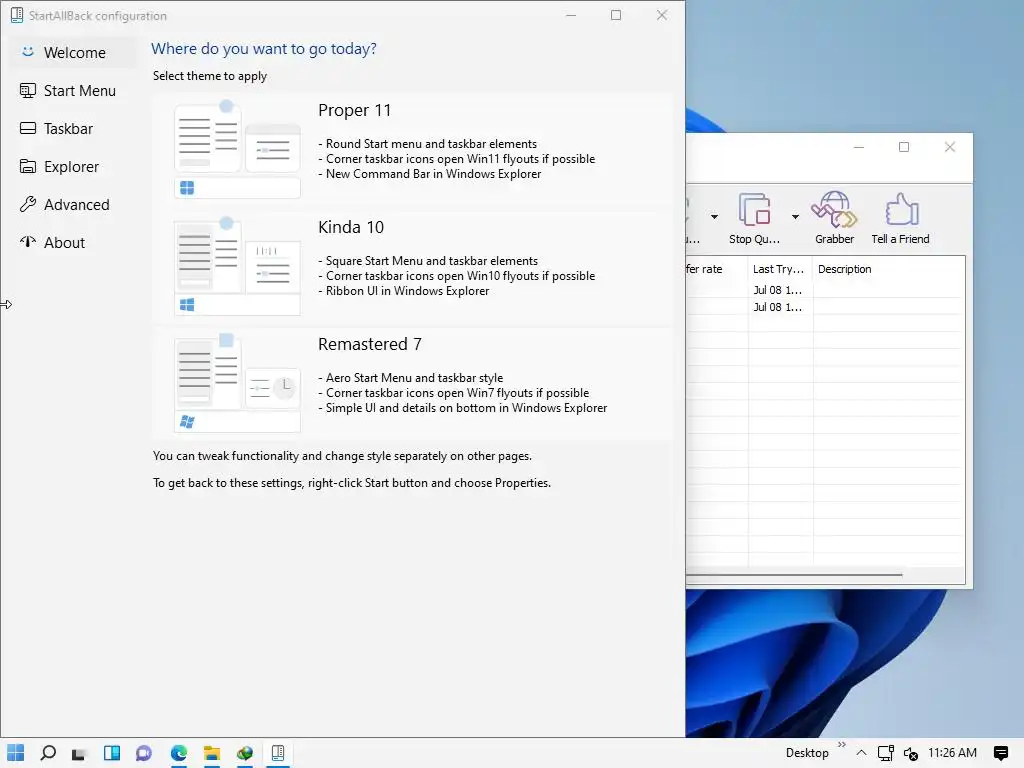Image resolution: width=1024 pixels, height=768 pixels.
Task: Open taskbar Search magnifier
Action: [x=48, y=753]
